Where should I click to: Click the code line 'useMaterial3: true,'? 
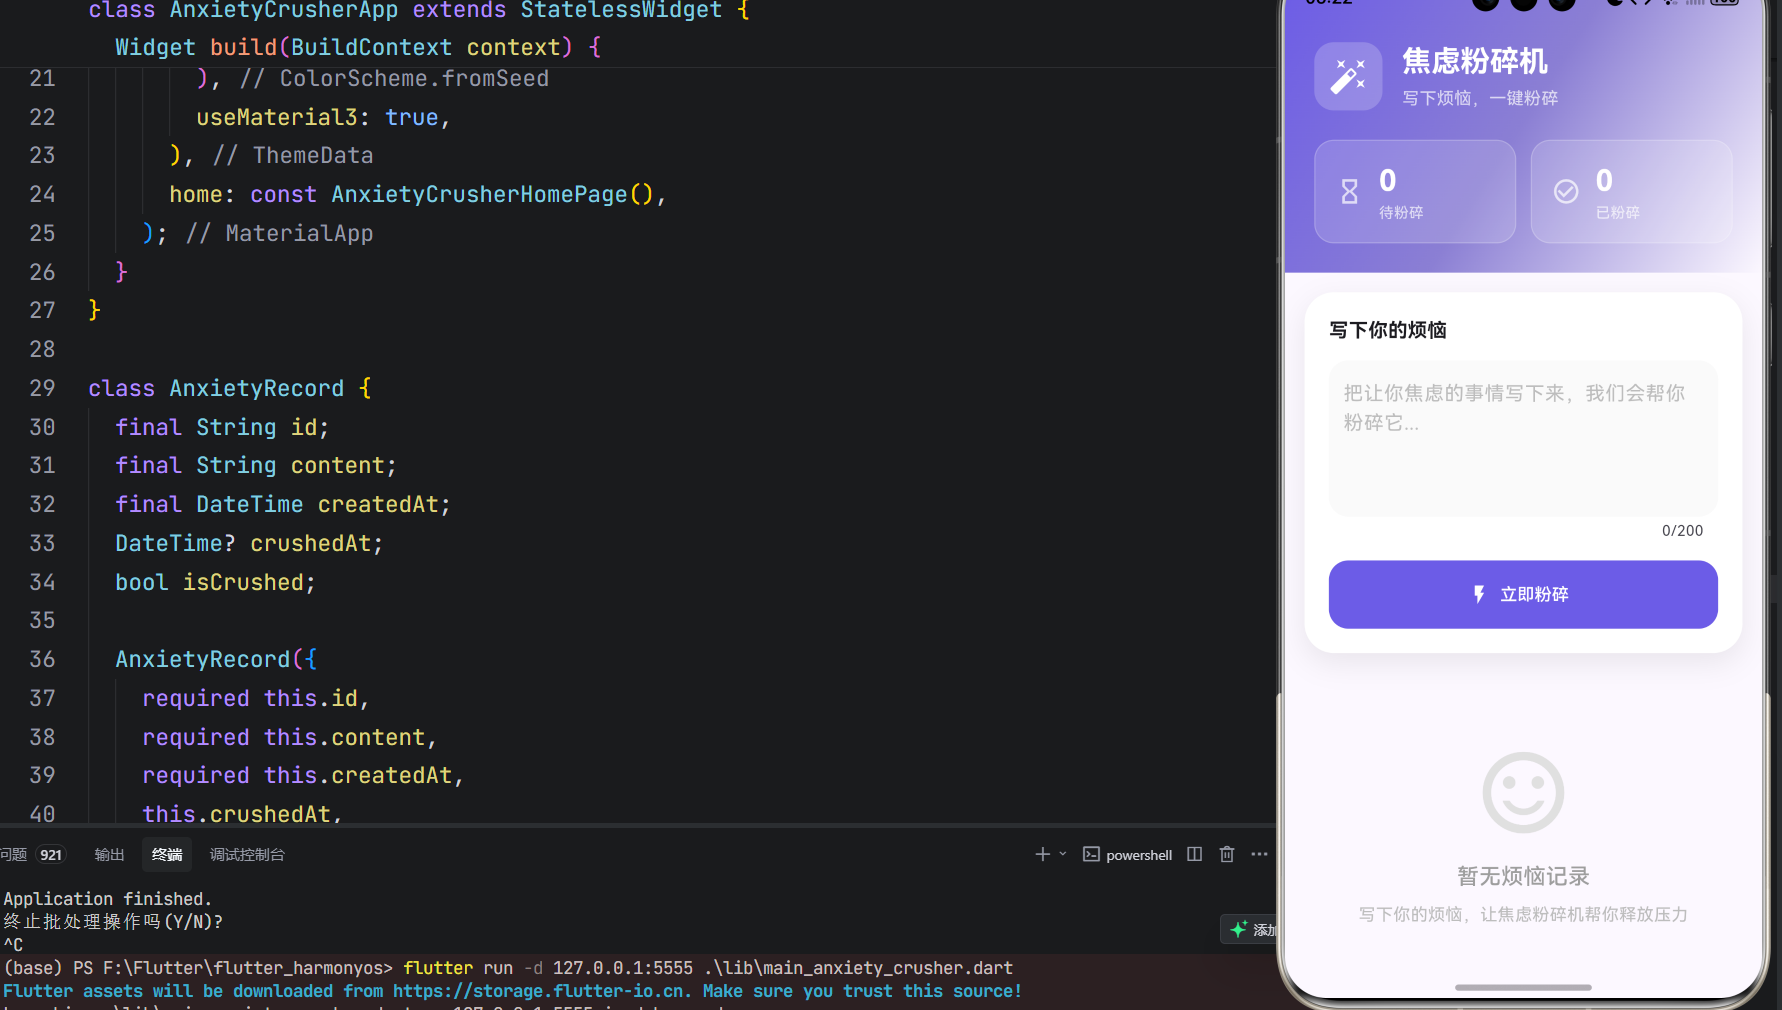323,117
